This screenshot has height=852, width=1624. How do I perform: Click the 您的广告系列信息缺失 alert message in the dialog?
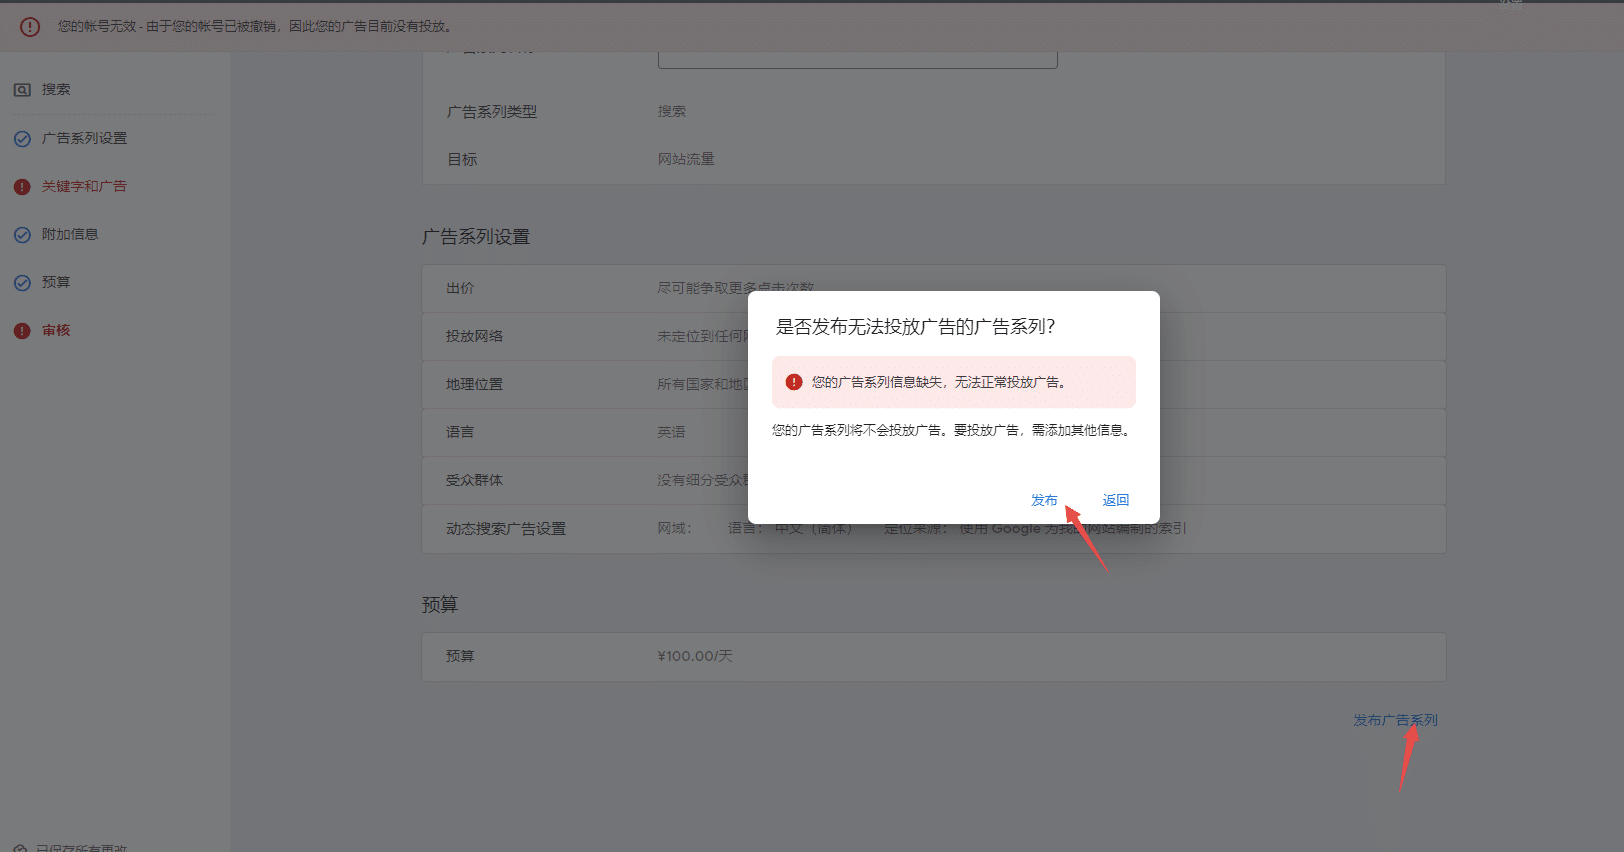point(939,382)
